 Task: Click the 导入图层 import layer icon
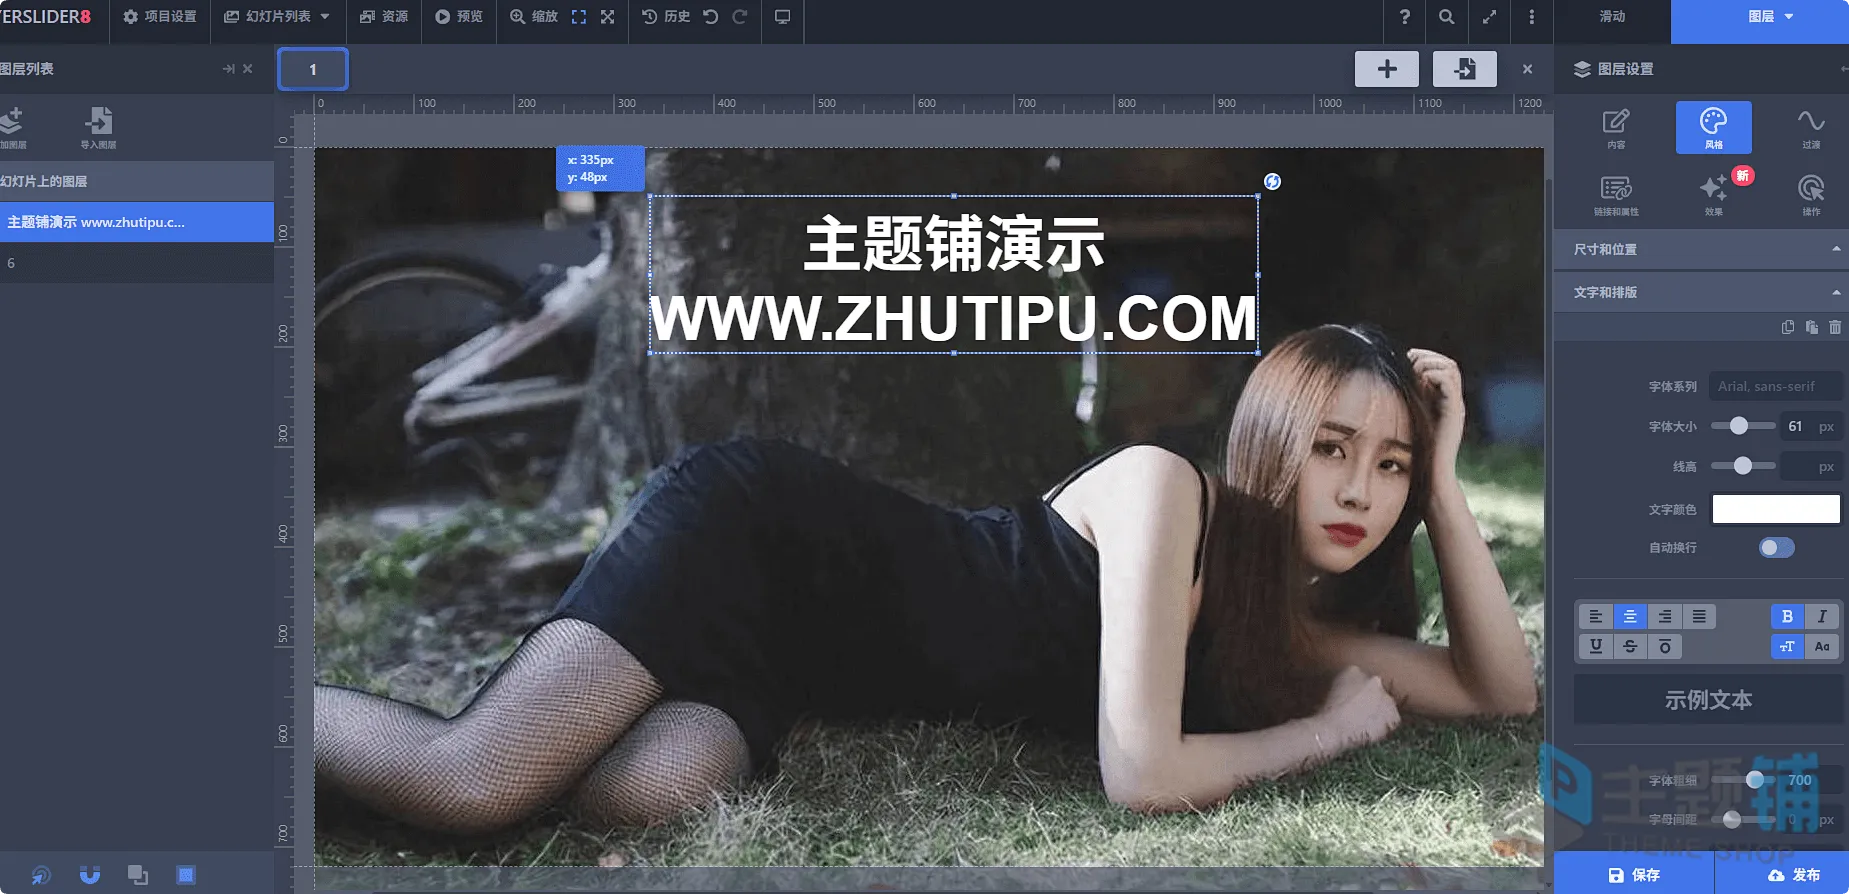(98, 127)
